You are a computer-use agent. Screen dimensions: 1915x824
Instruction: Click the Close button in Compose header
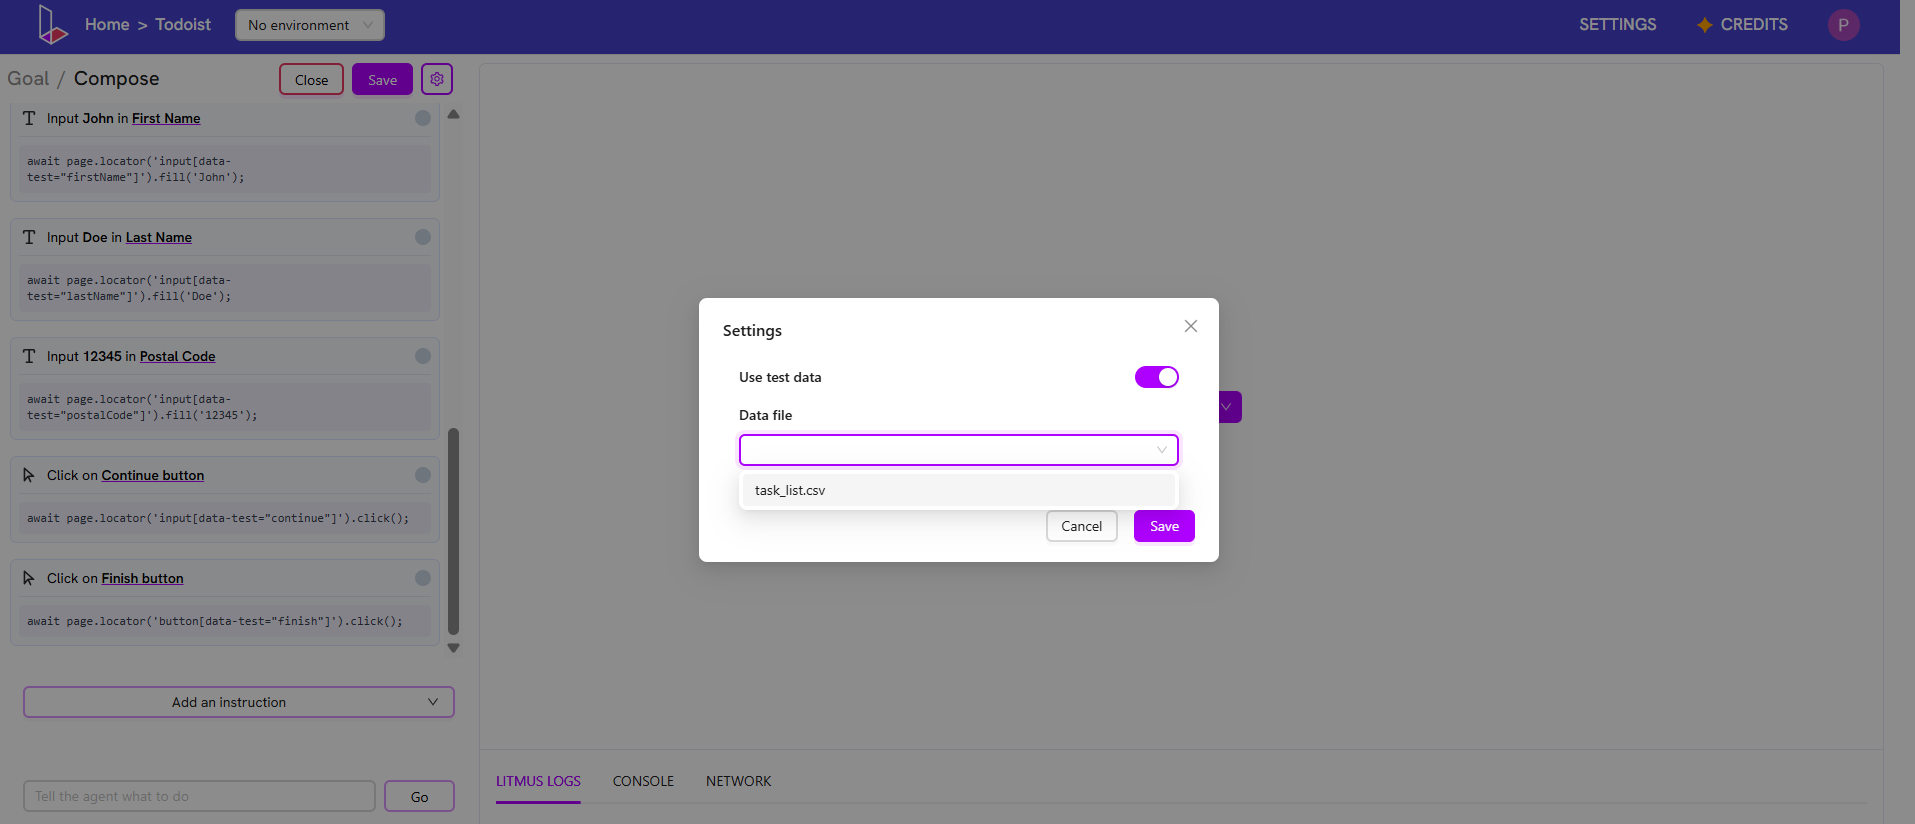point(311,80)
